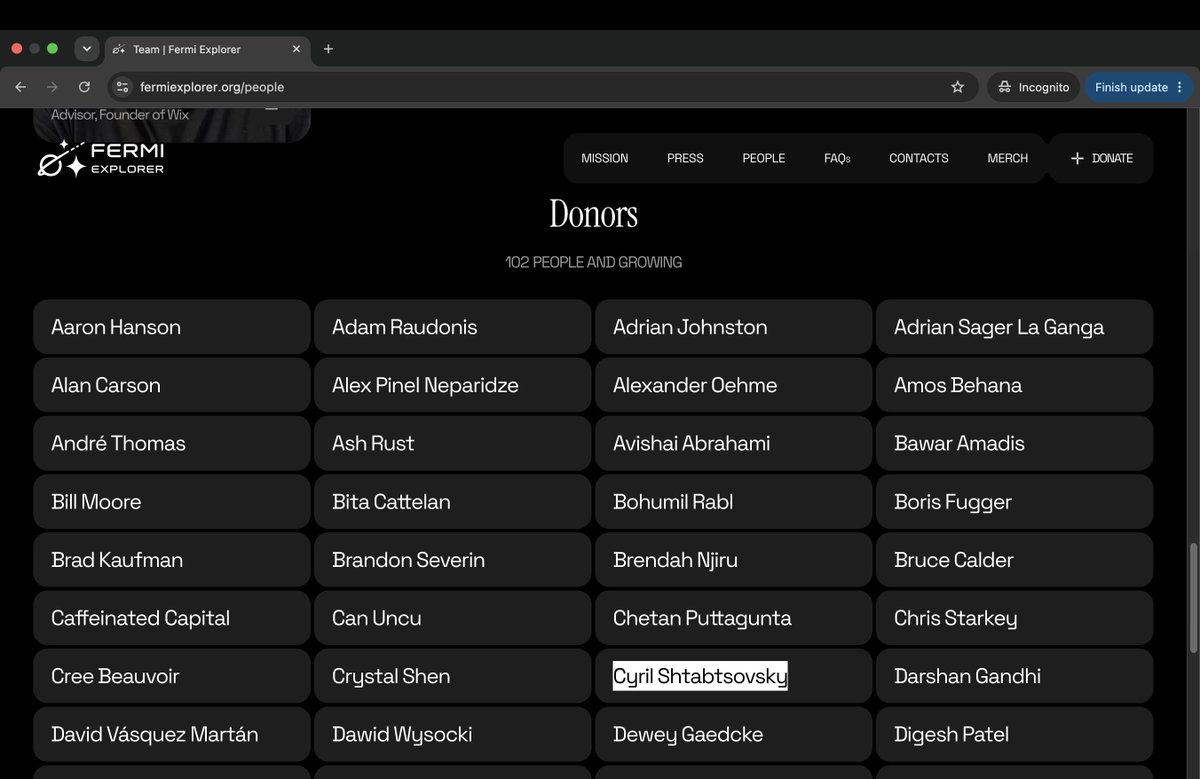
Task: Click donor Caffeinated Capital
Action: pyautogui.click(x=172, y=618)
